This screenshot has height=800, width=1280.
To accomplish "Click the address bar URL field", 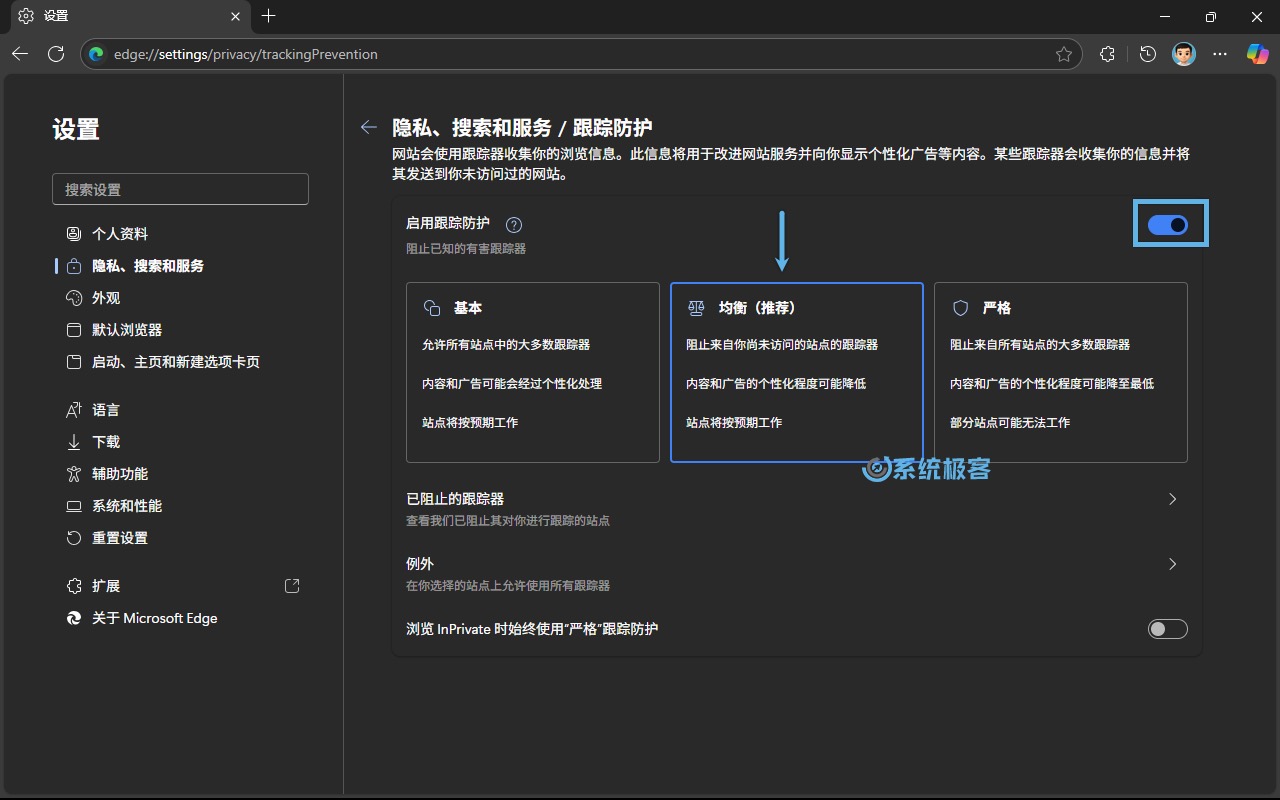I will coord(580,54).
